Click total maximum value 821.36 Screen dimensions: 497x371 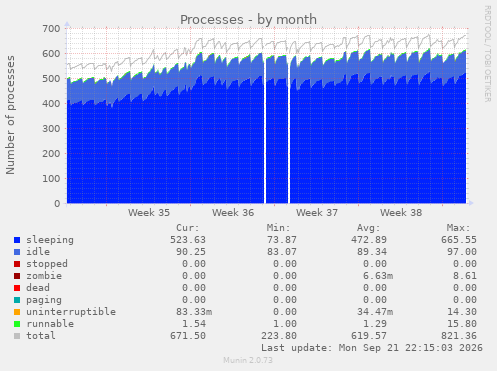tap(459, 336)
